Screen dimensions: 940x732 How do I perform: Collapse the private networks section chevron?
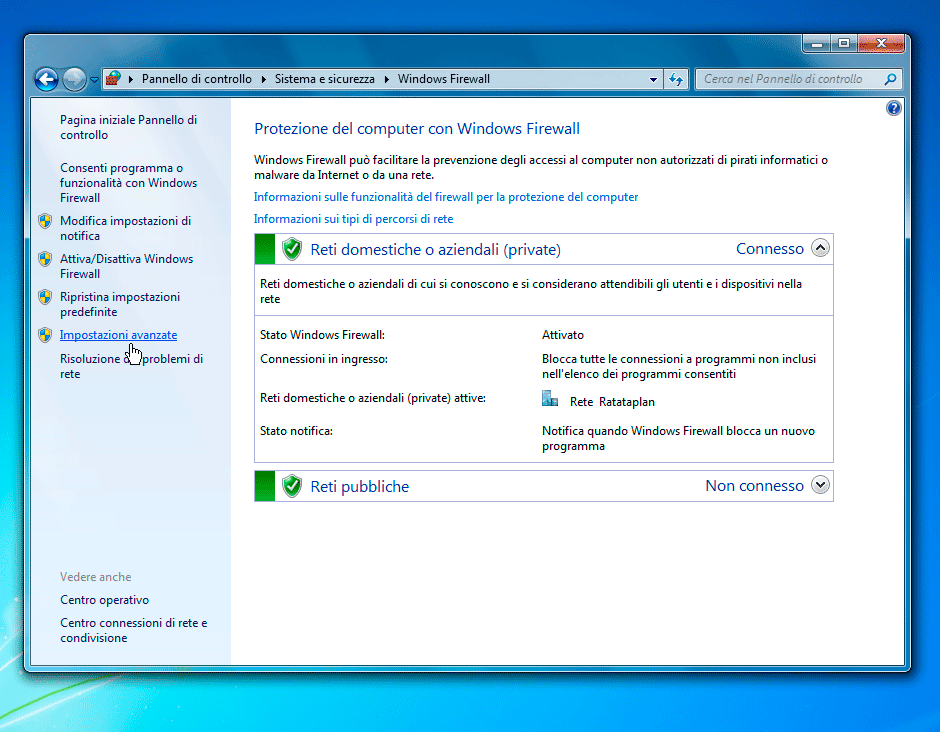820,248
